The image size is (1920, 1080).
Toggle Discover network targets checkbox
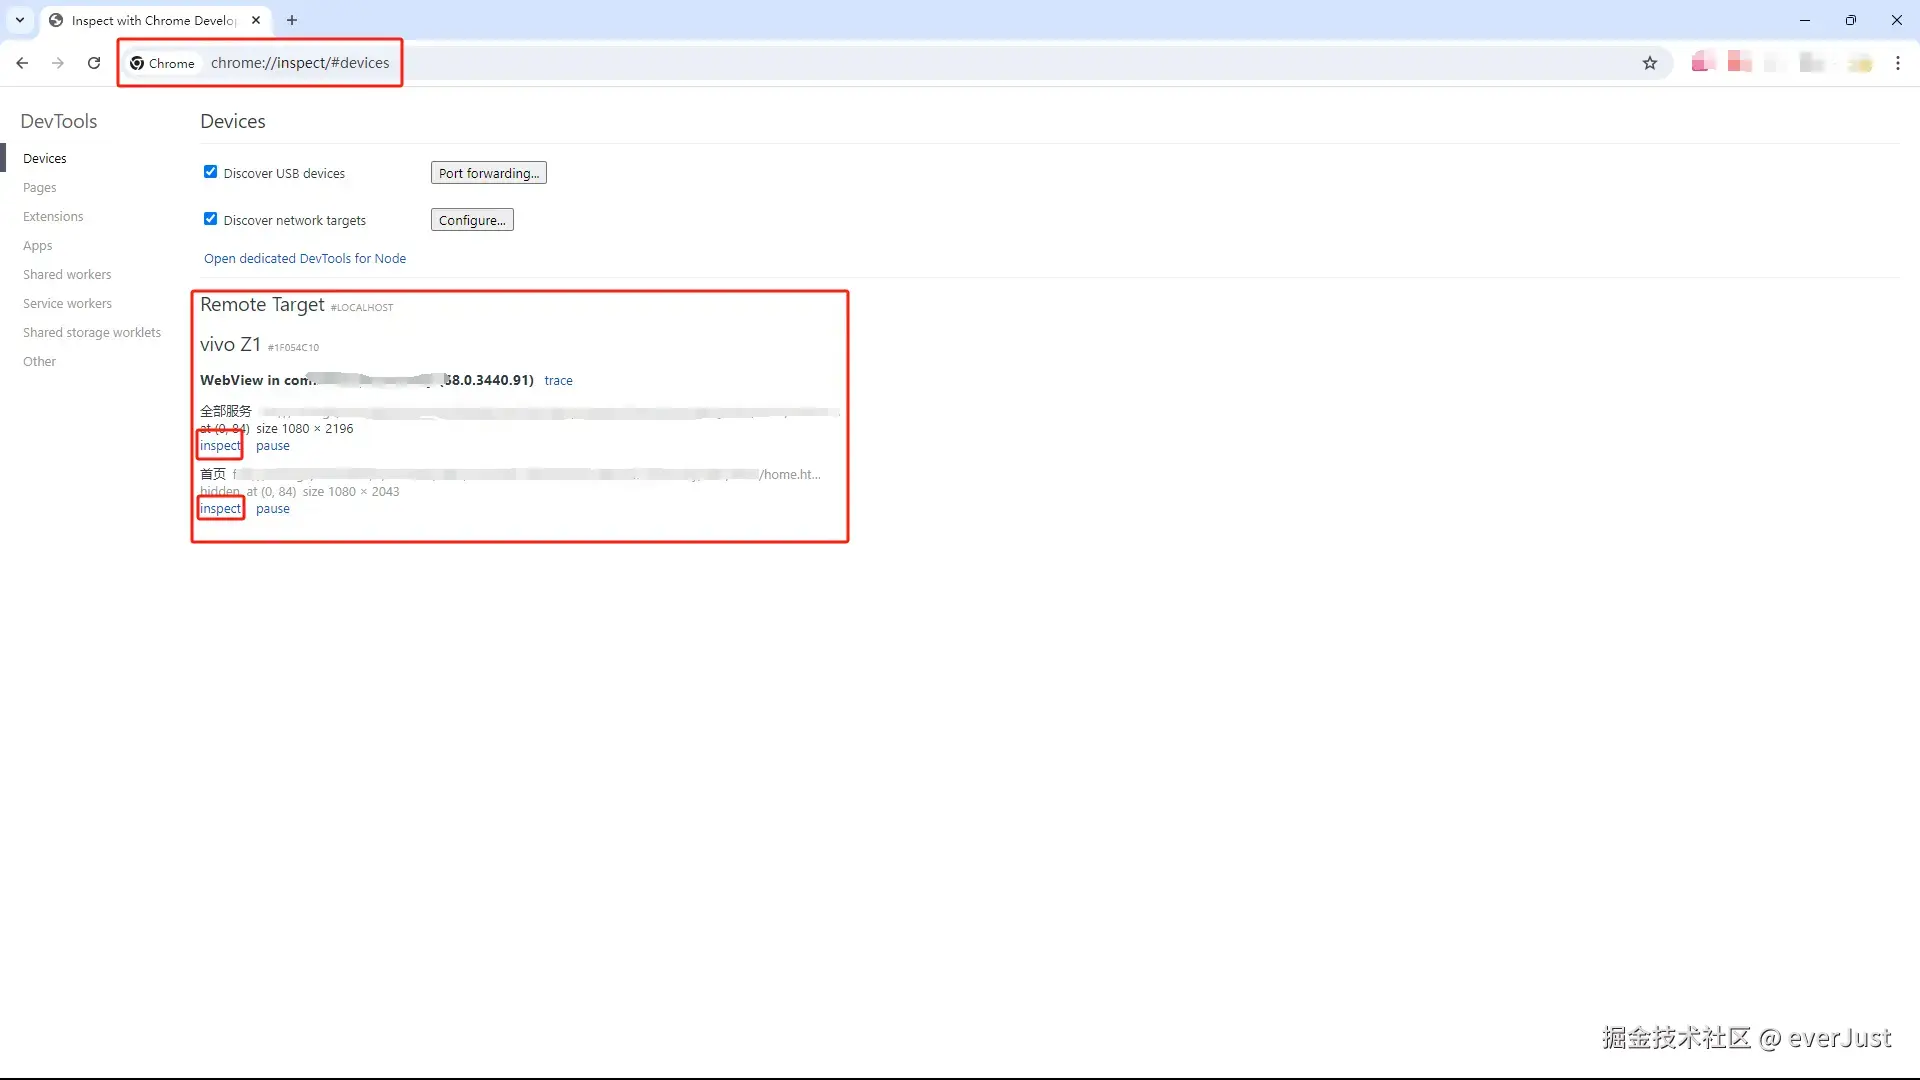tap(210, 219)
